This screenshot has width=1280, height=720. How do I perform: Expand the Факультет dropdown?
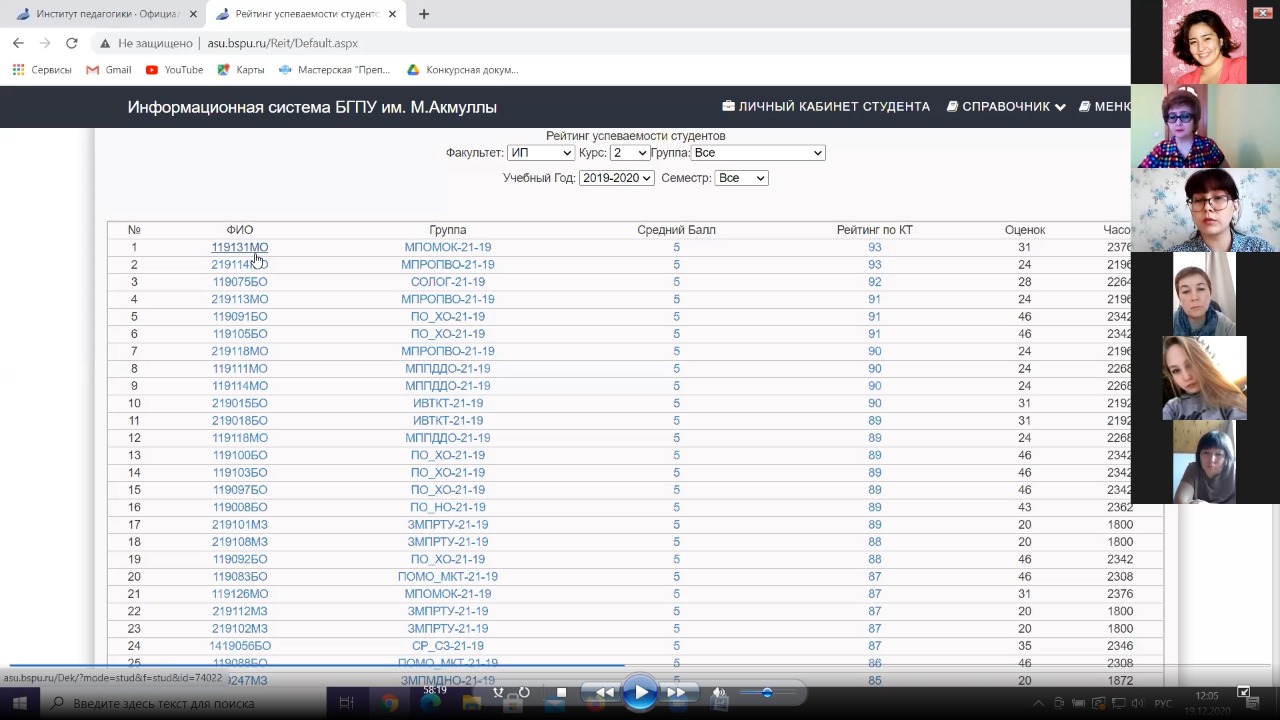pos(540,153)
